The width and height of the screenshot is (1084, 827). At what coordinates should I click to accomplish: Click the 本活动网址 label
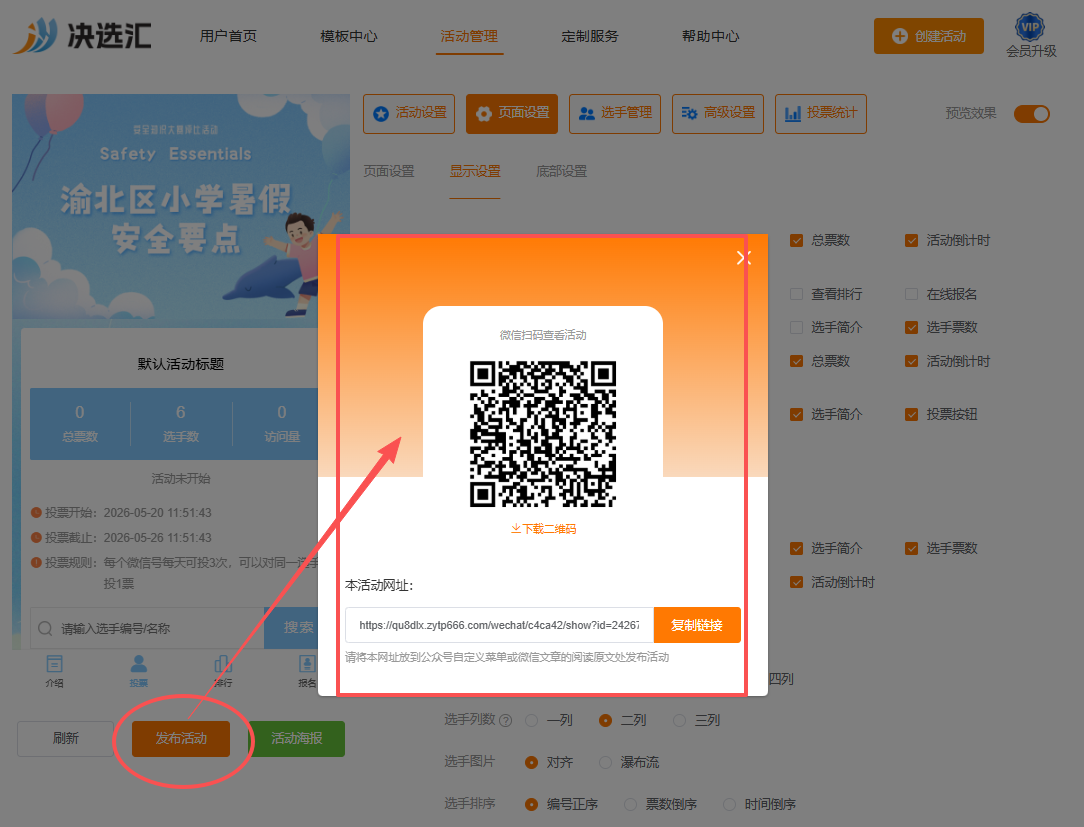[379, 585]
